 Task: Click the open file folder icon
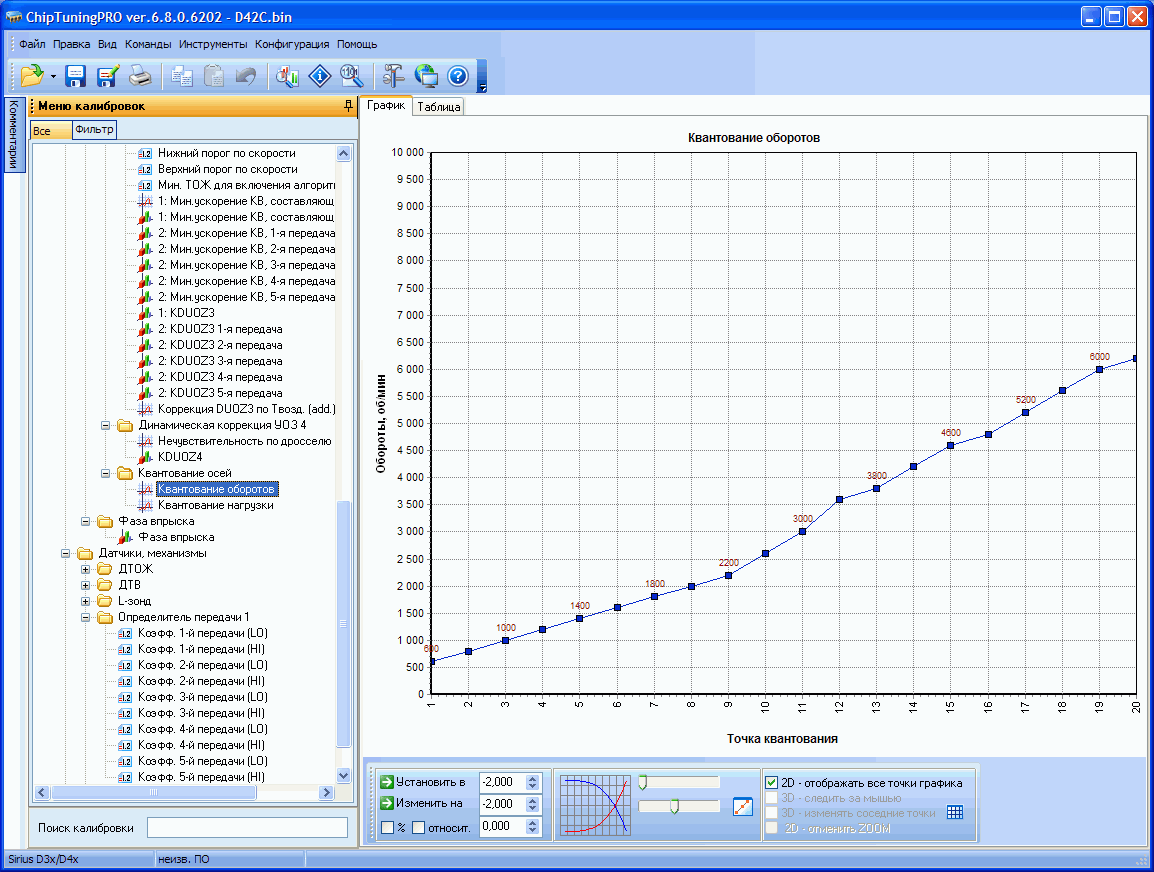pos(31,76)
